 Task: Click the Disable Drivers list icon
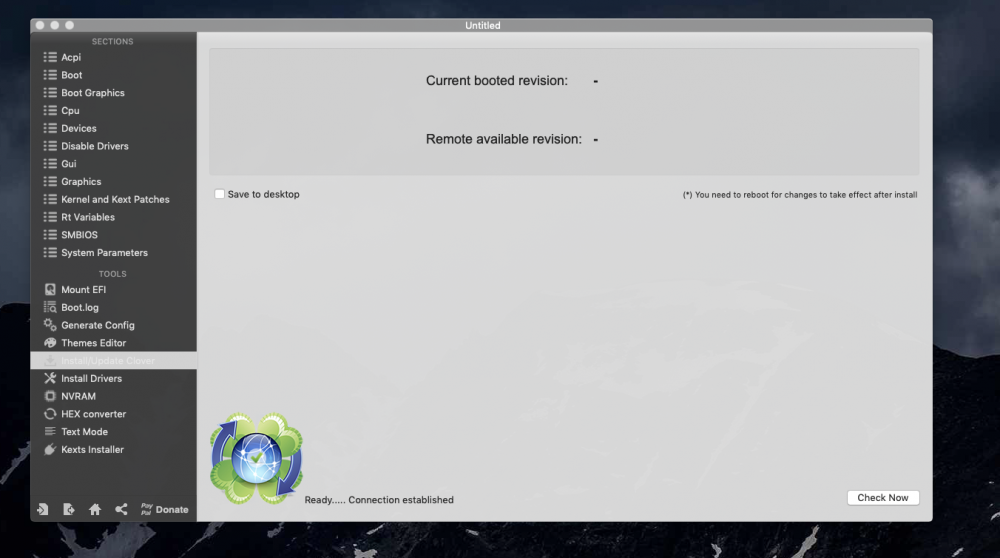pyautogui.click(x=50, y=146)
